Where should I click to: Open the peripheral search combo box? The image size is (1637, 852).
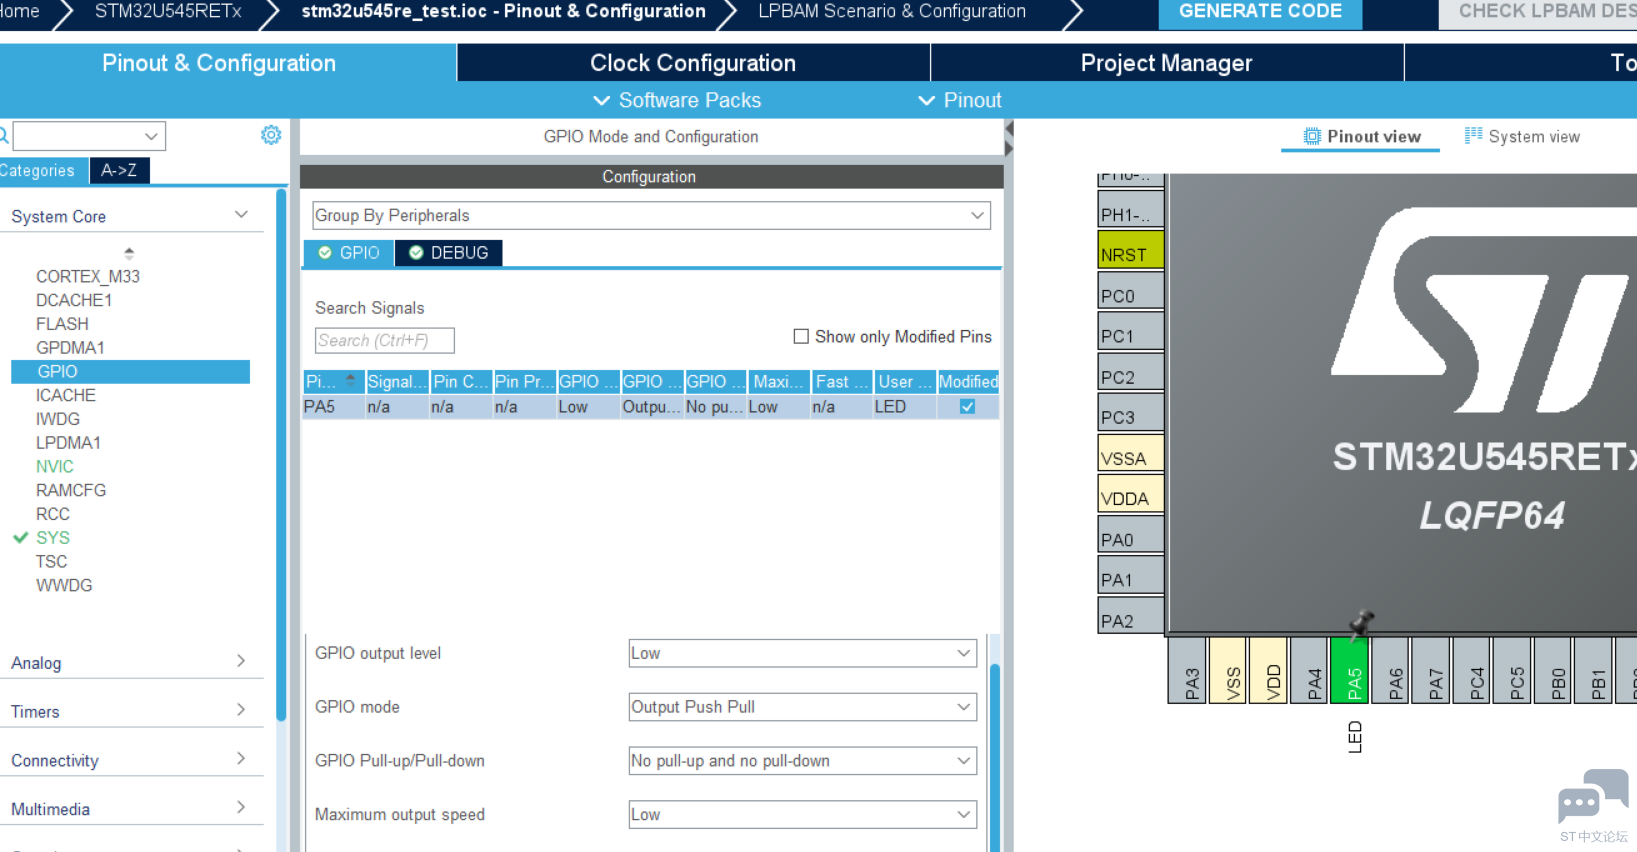pos(89,136)
